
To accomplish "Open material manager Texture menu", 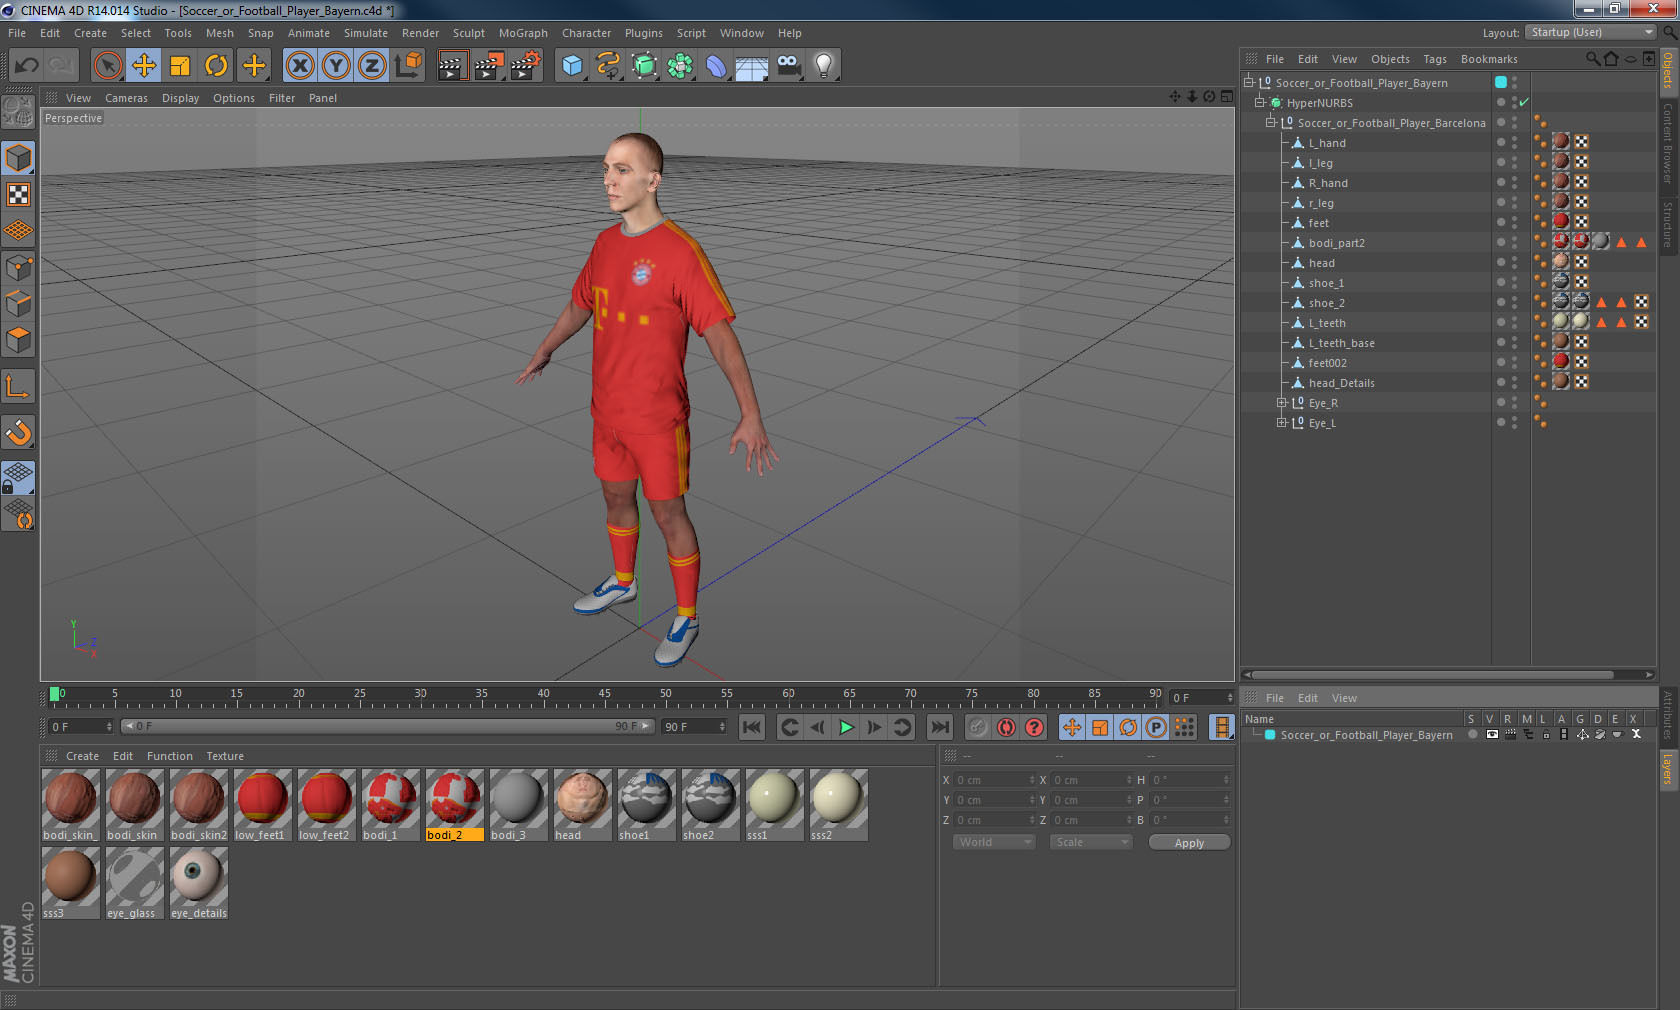I will click(225, 756).
